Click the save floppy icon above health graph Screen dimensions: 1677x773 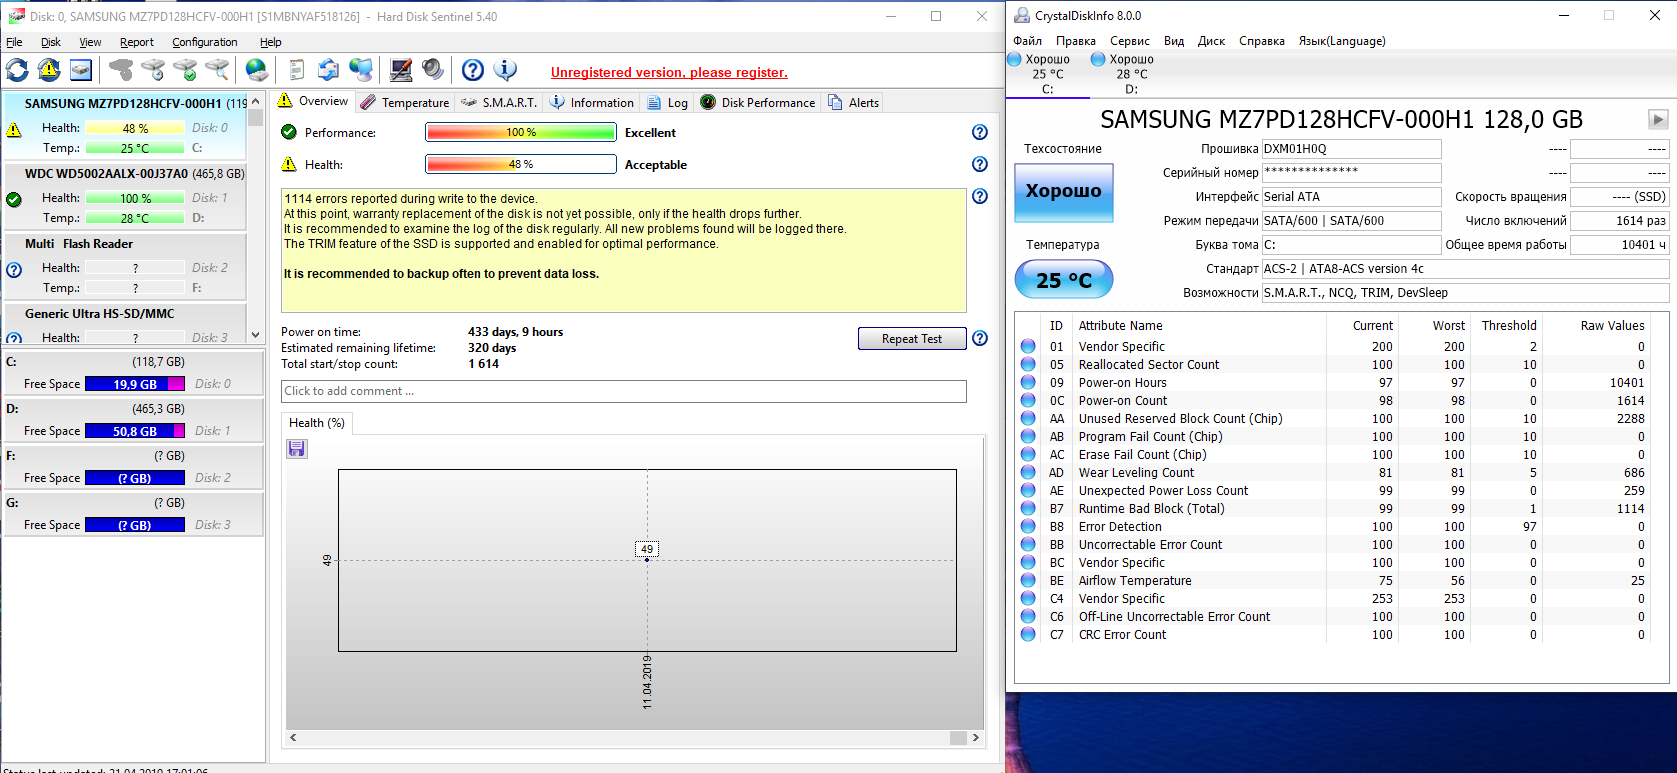click(297, 448)
